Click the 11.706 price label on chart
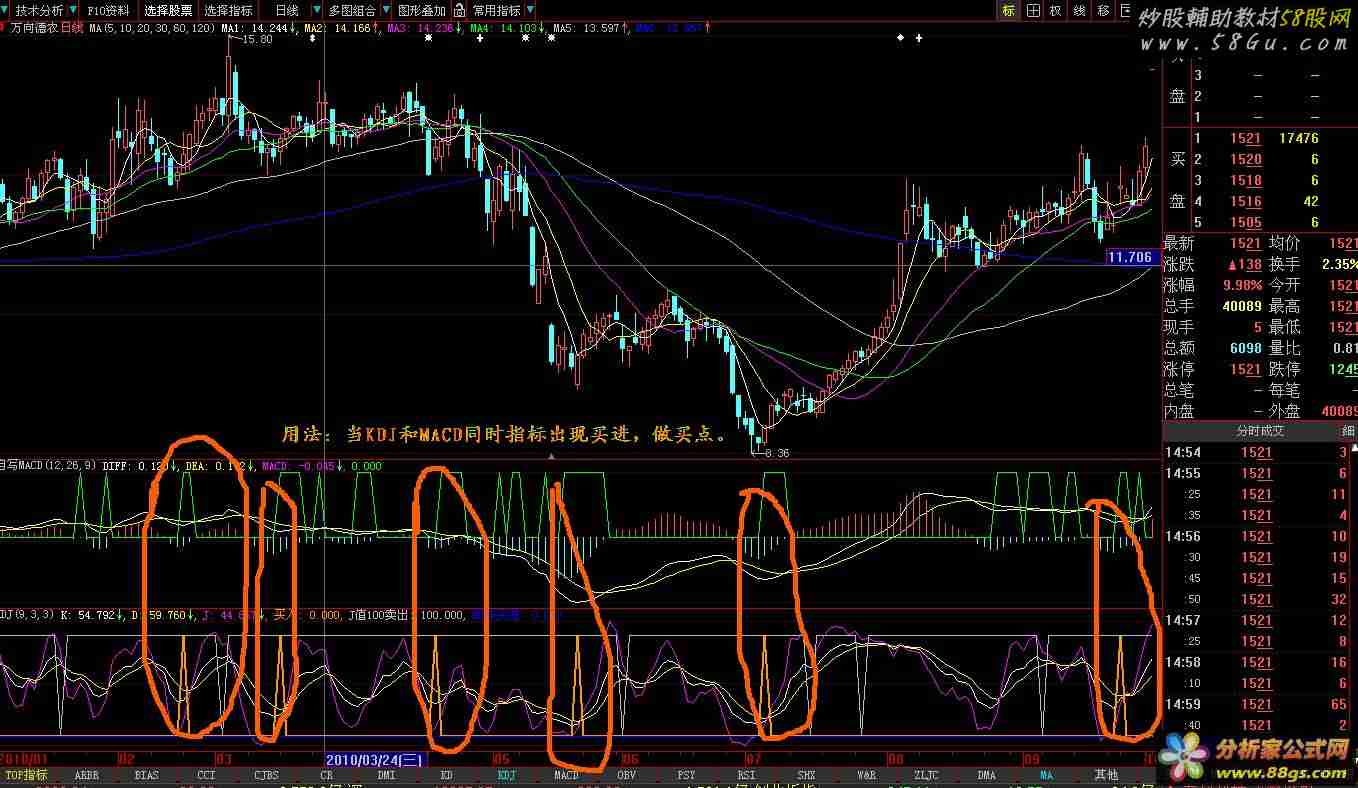This screenshot has width=1358, height=788. (x=1131, y=258)
